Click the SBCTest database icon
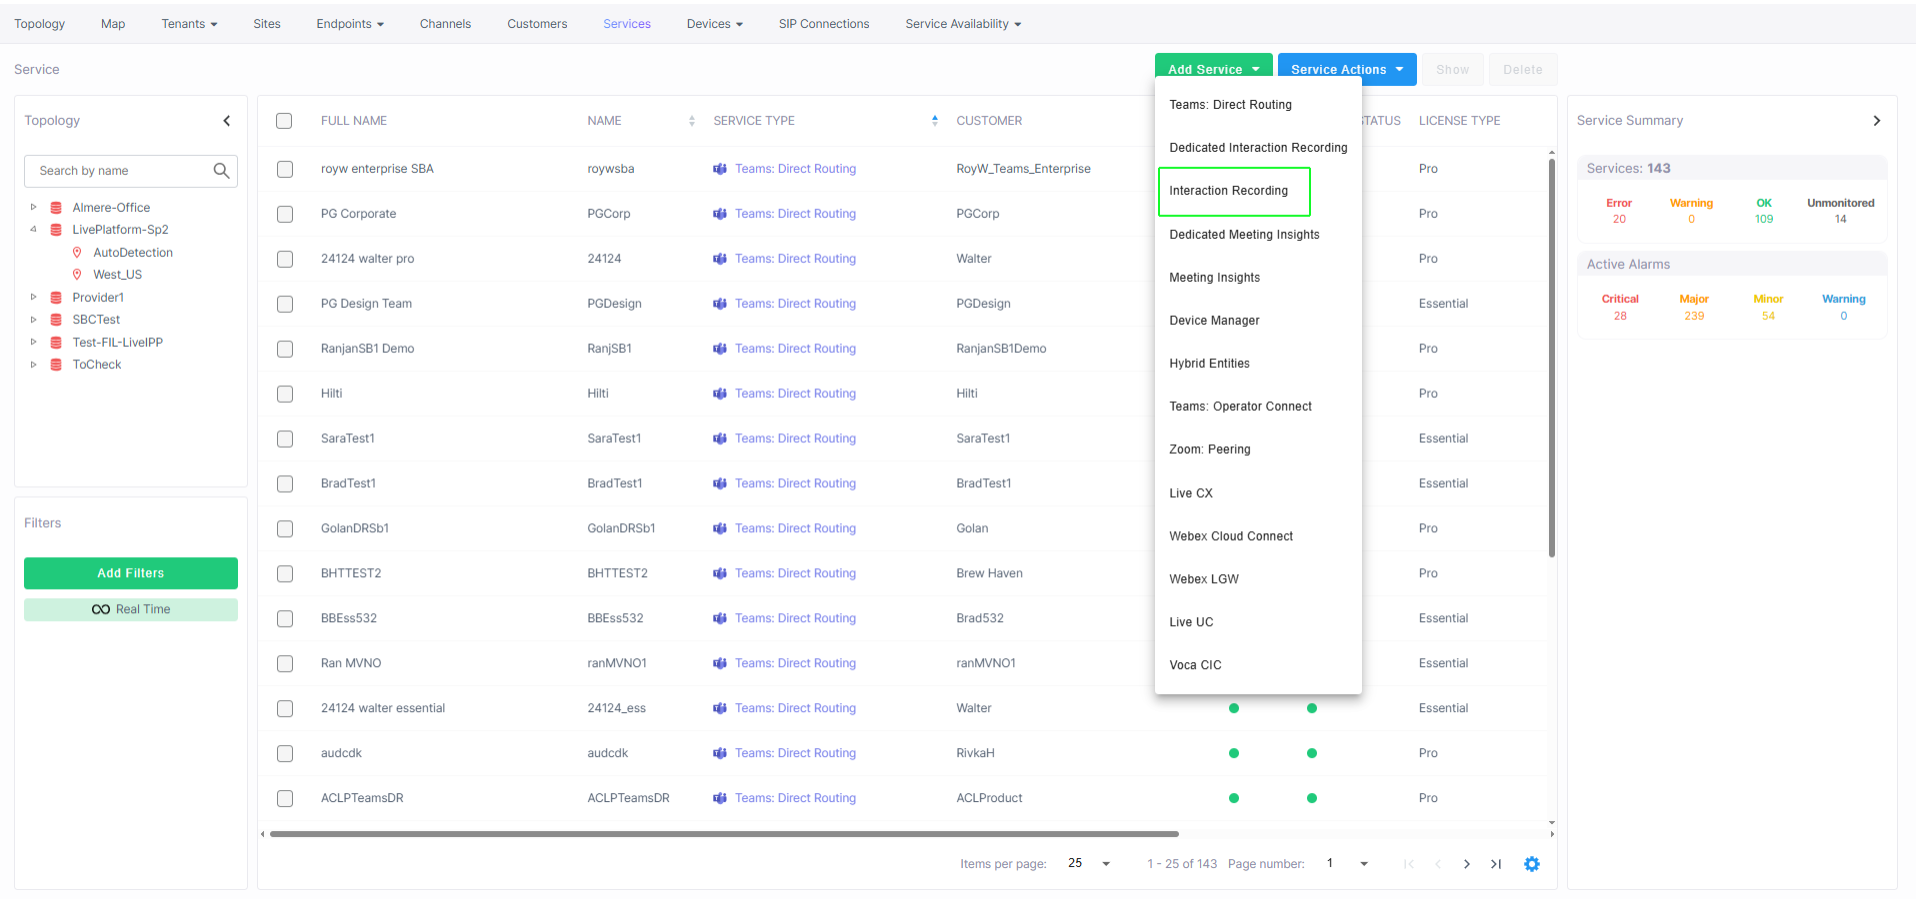The image size is (1916, 899). click(56, 320)
